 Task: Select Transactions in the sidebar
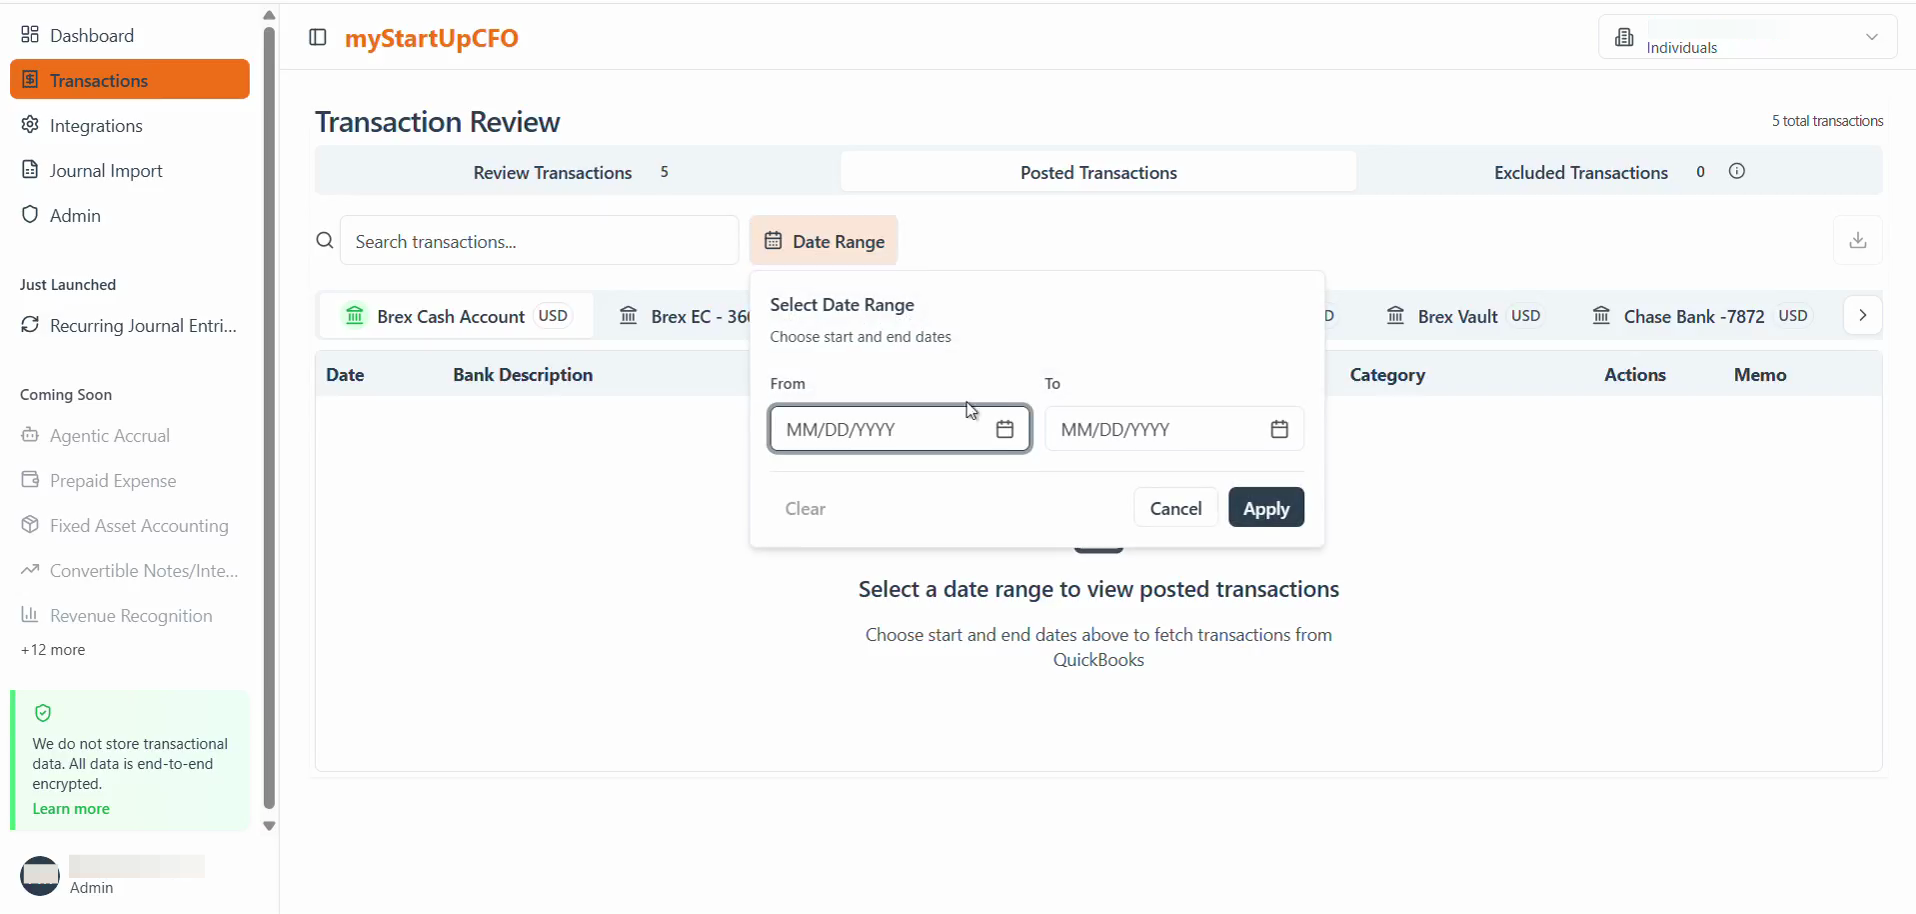(x=129, y=80)
